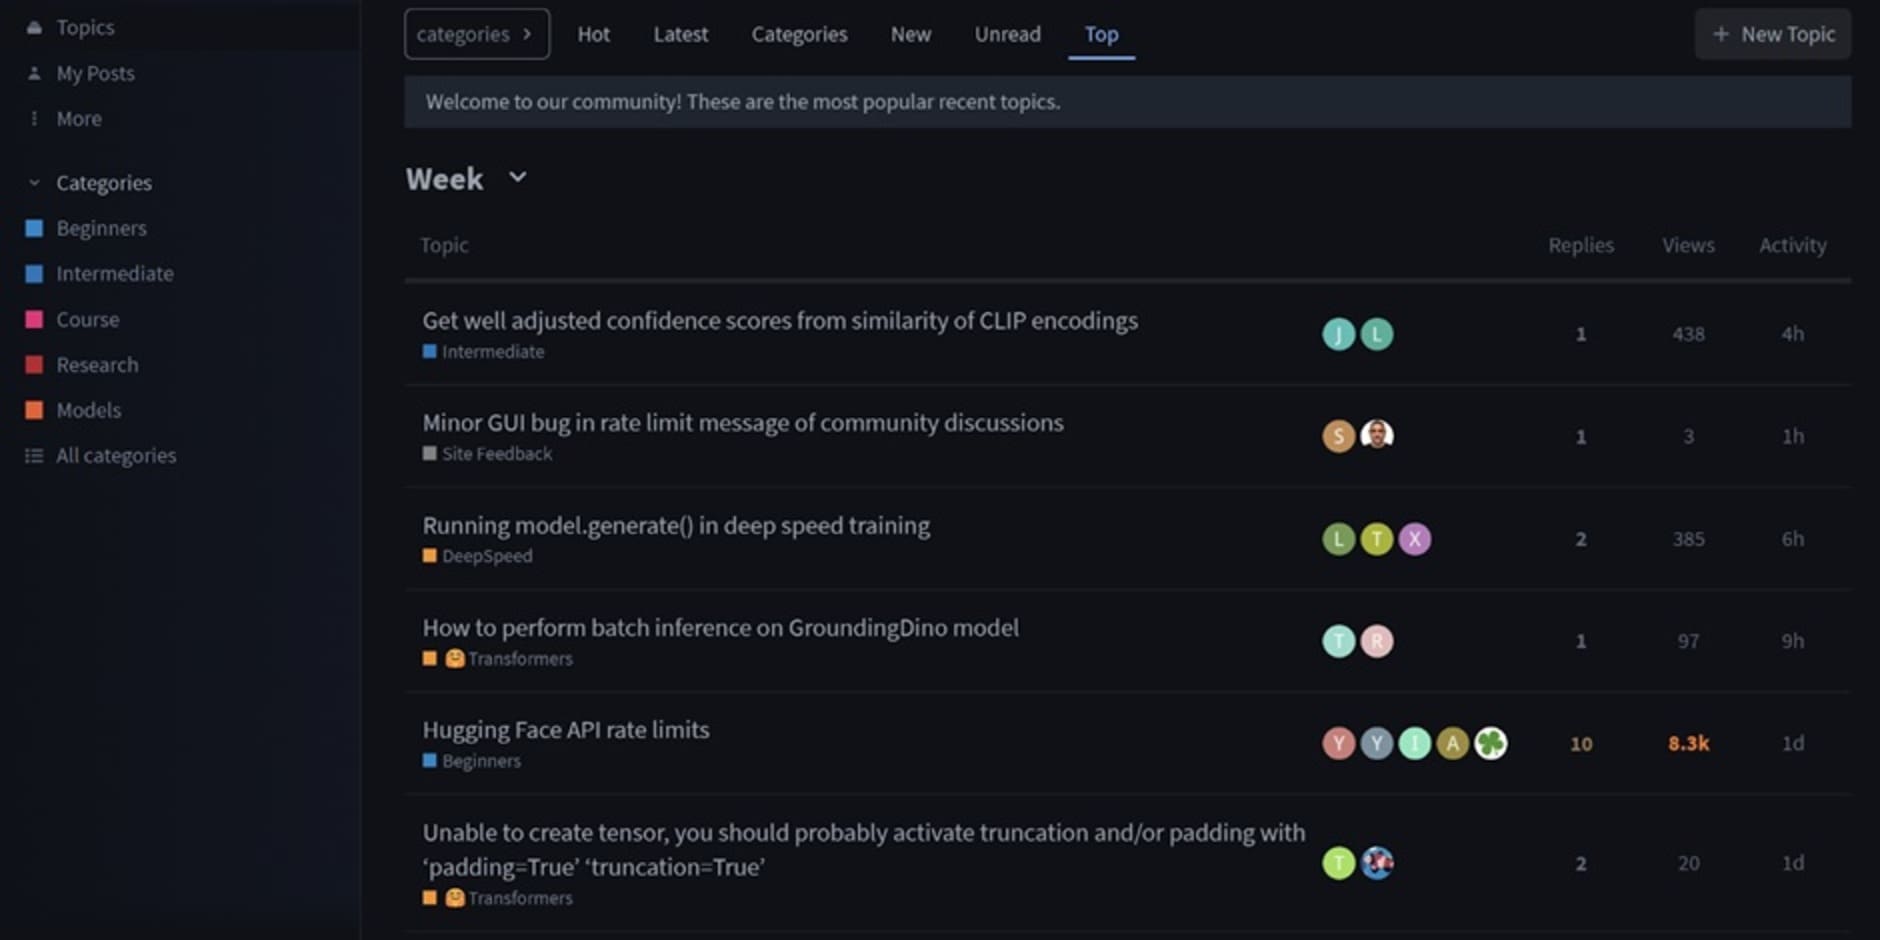The width and height of the screenshot is (1880, 940).
Task: Open the Research category in sidebar
Action: pos(97,365)
